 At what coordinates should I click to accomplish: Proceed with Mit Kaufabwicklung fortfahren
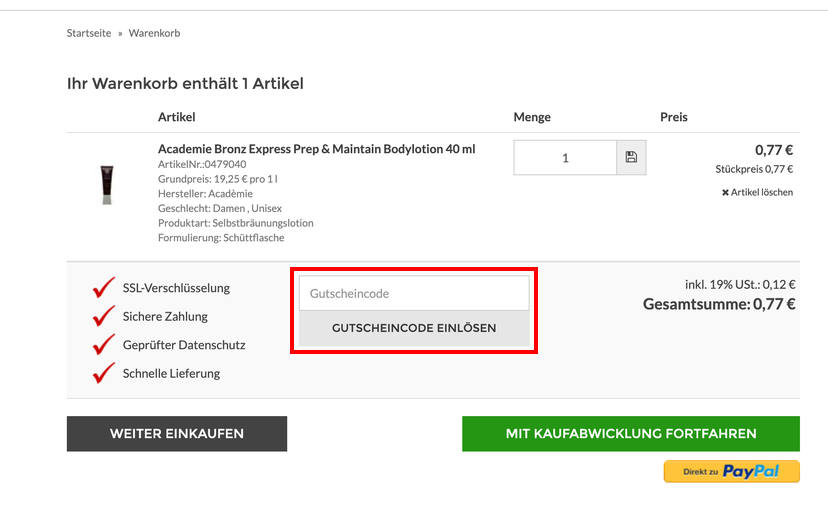pyautogui.click(x=631, y=434)
